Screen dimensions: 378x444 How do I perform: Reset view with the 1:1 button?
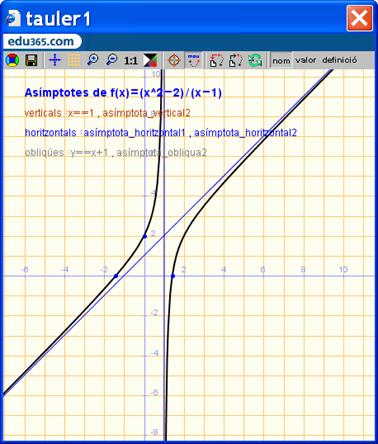coord(130,61)
